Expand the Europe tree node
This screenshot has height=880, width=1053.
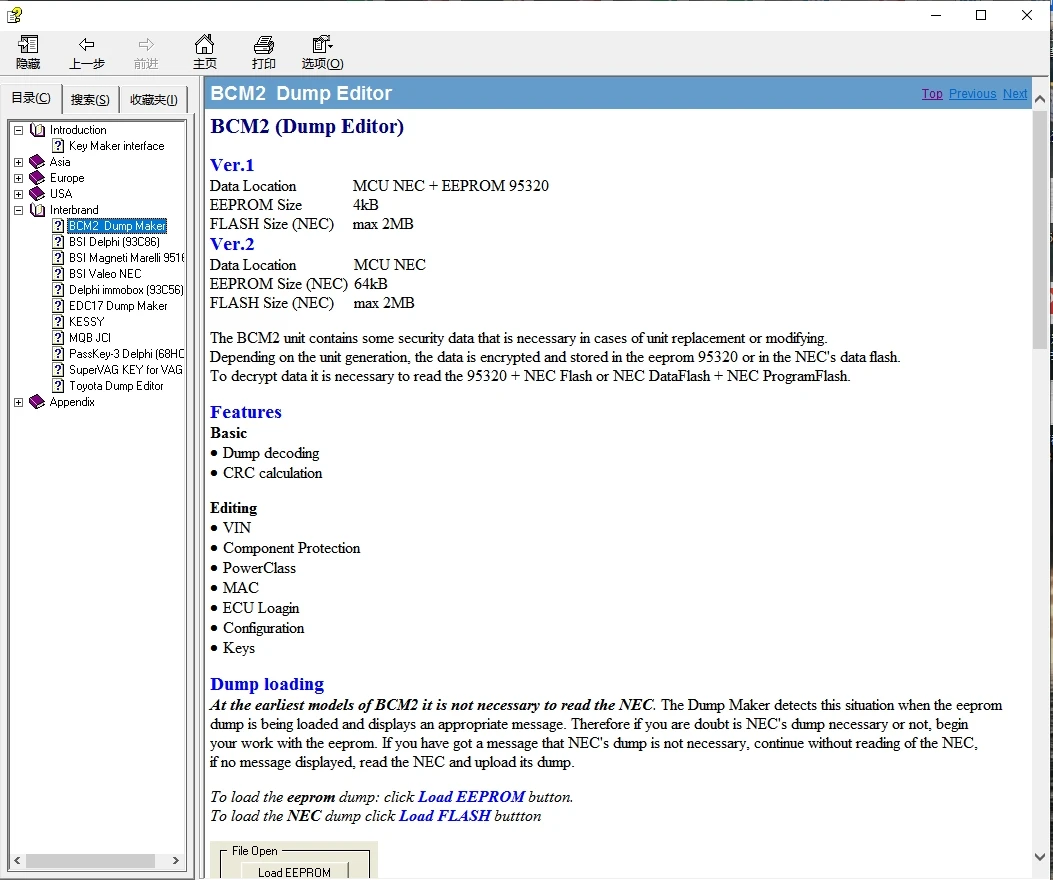[19, 178]
